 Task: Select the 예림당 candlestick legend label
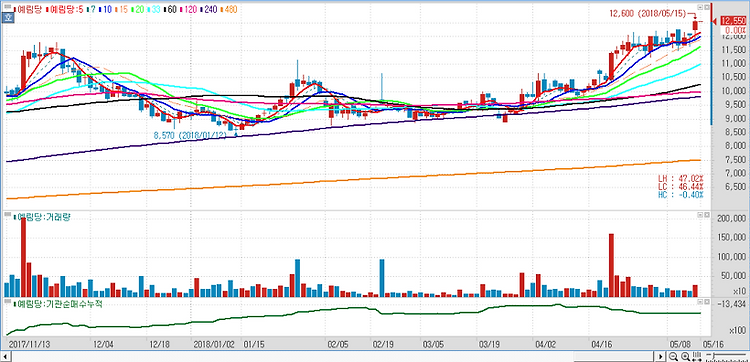click(x=27, y=9)
